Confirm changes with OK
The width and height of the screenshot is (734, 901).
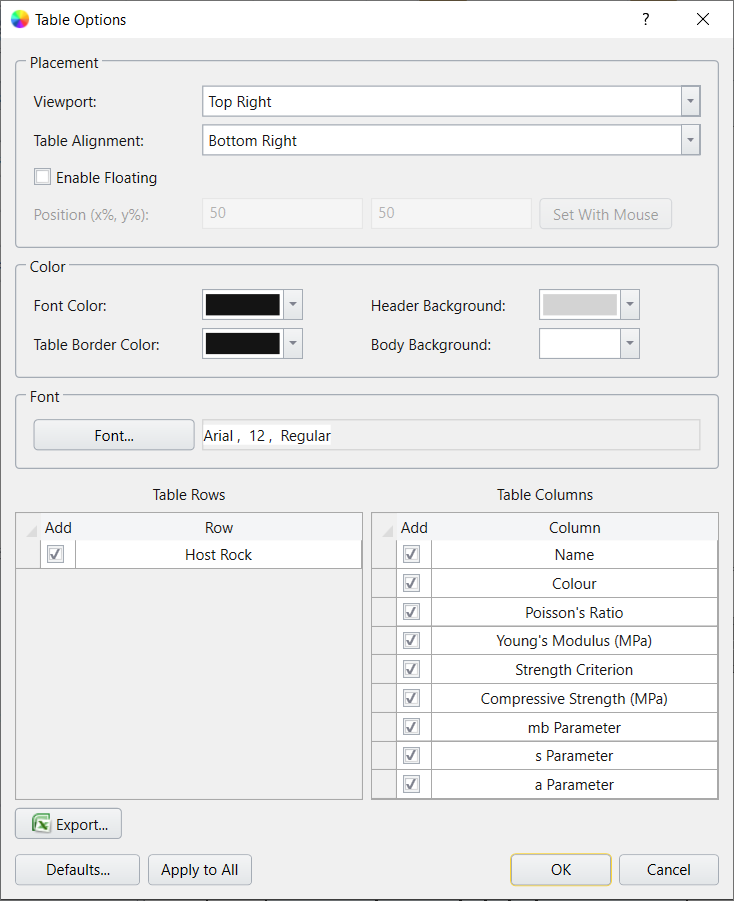tap(560, 869)
